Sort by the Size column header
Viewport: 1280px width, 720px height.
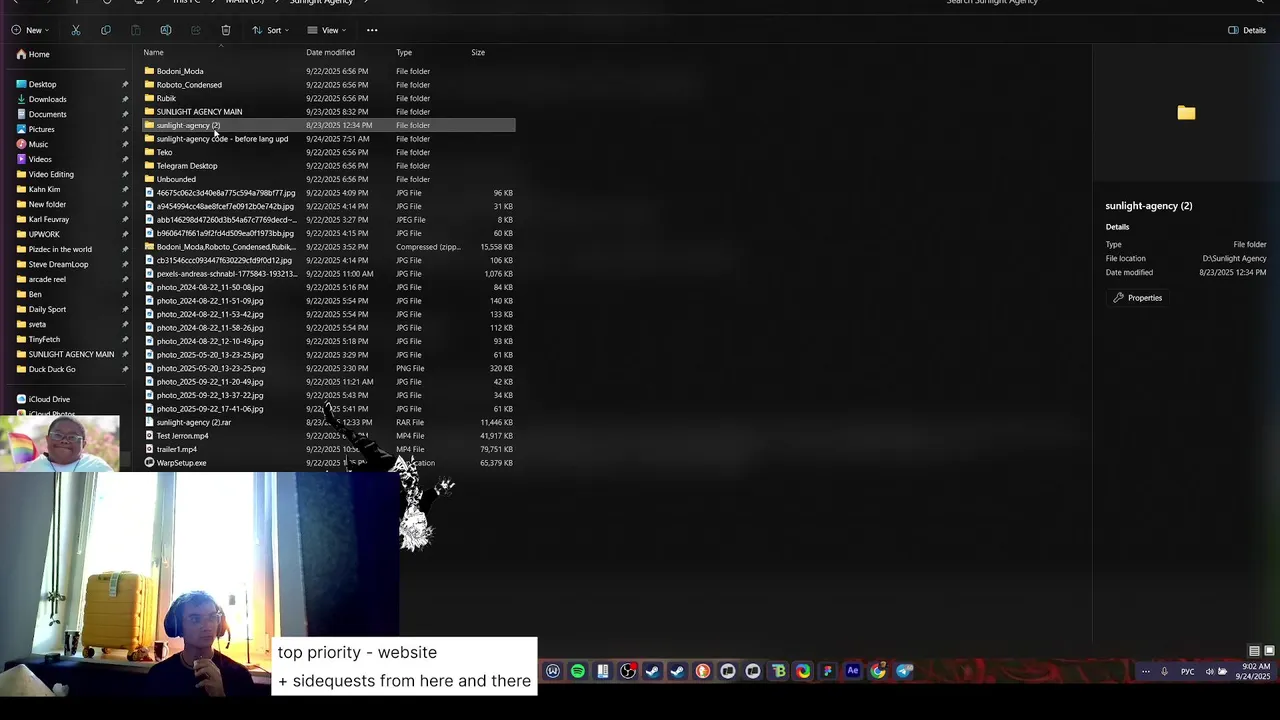(x=478, y=52)
